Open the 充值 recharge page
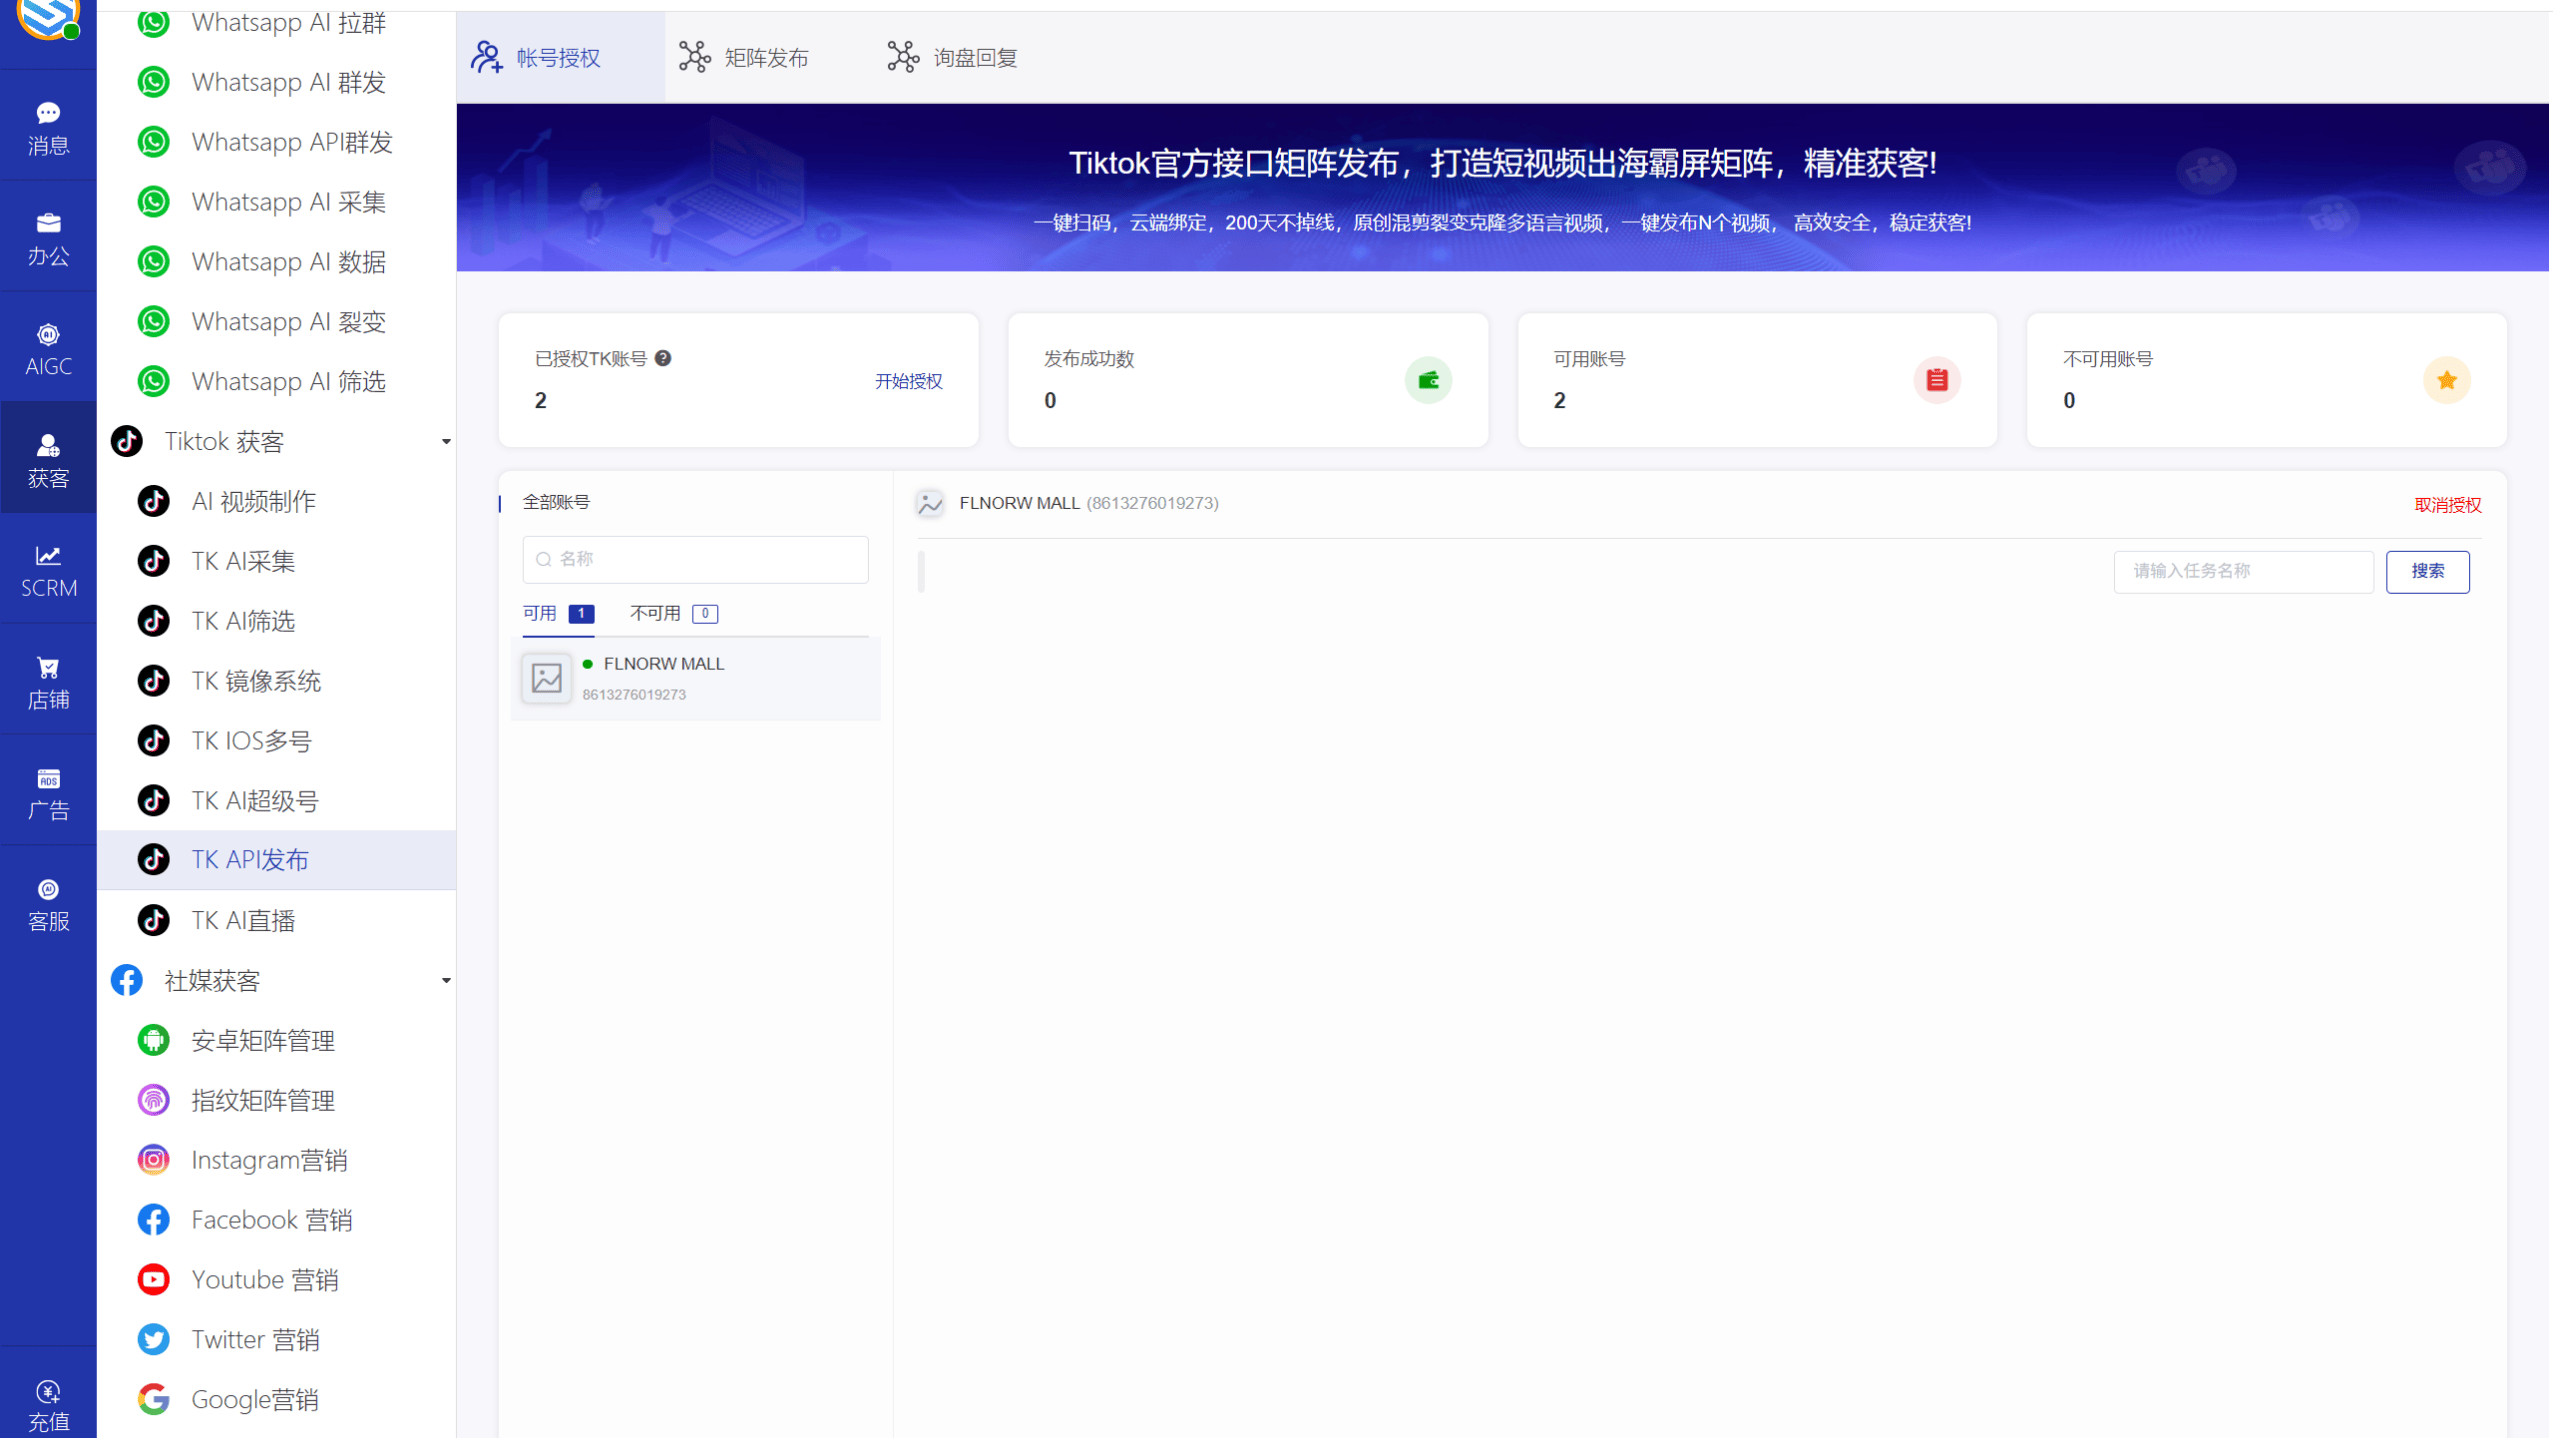This screenshot has width=2553, height=1438. coord(47,1400)
